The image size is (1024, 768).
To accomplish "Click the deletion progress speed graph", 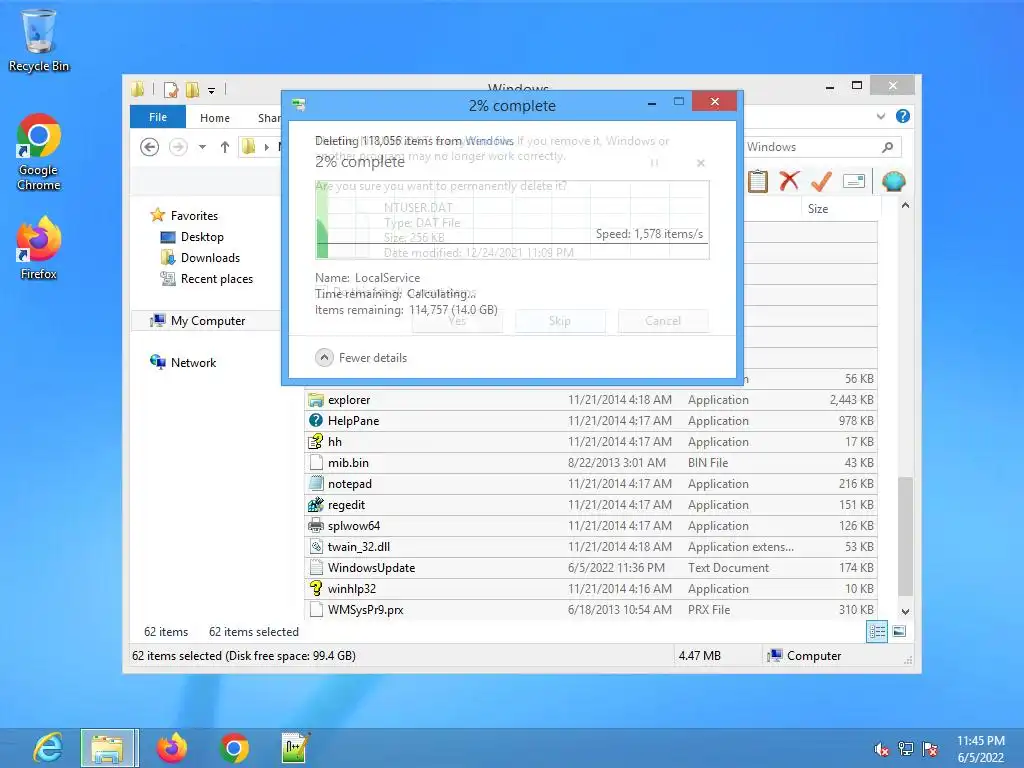I will [512, 220].
